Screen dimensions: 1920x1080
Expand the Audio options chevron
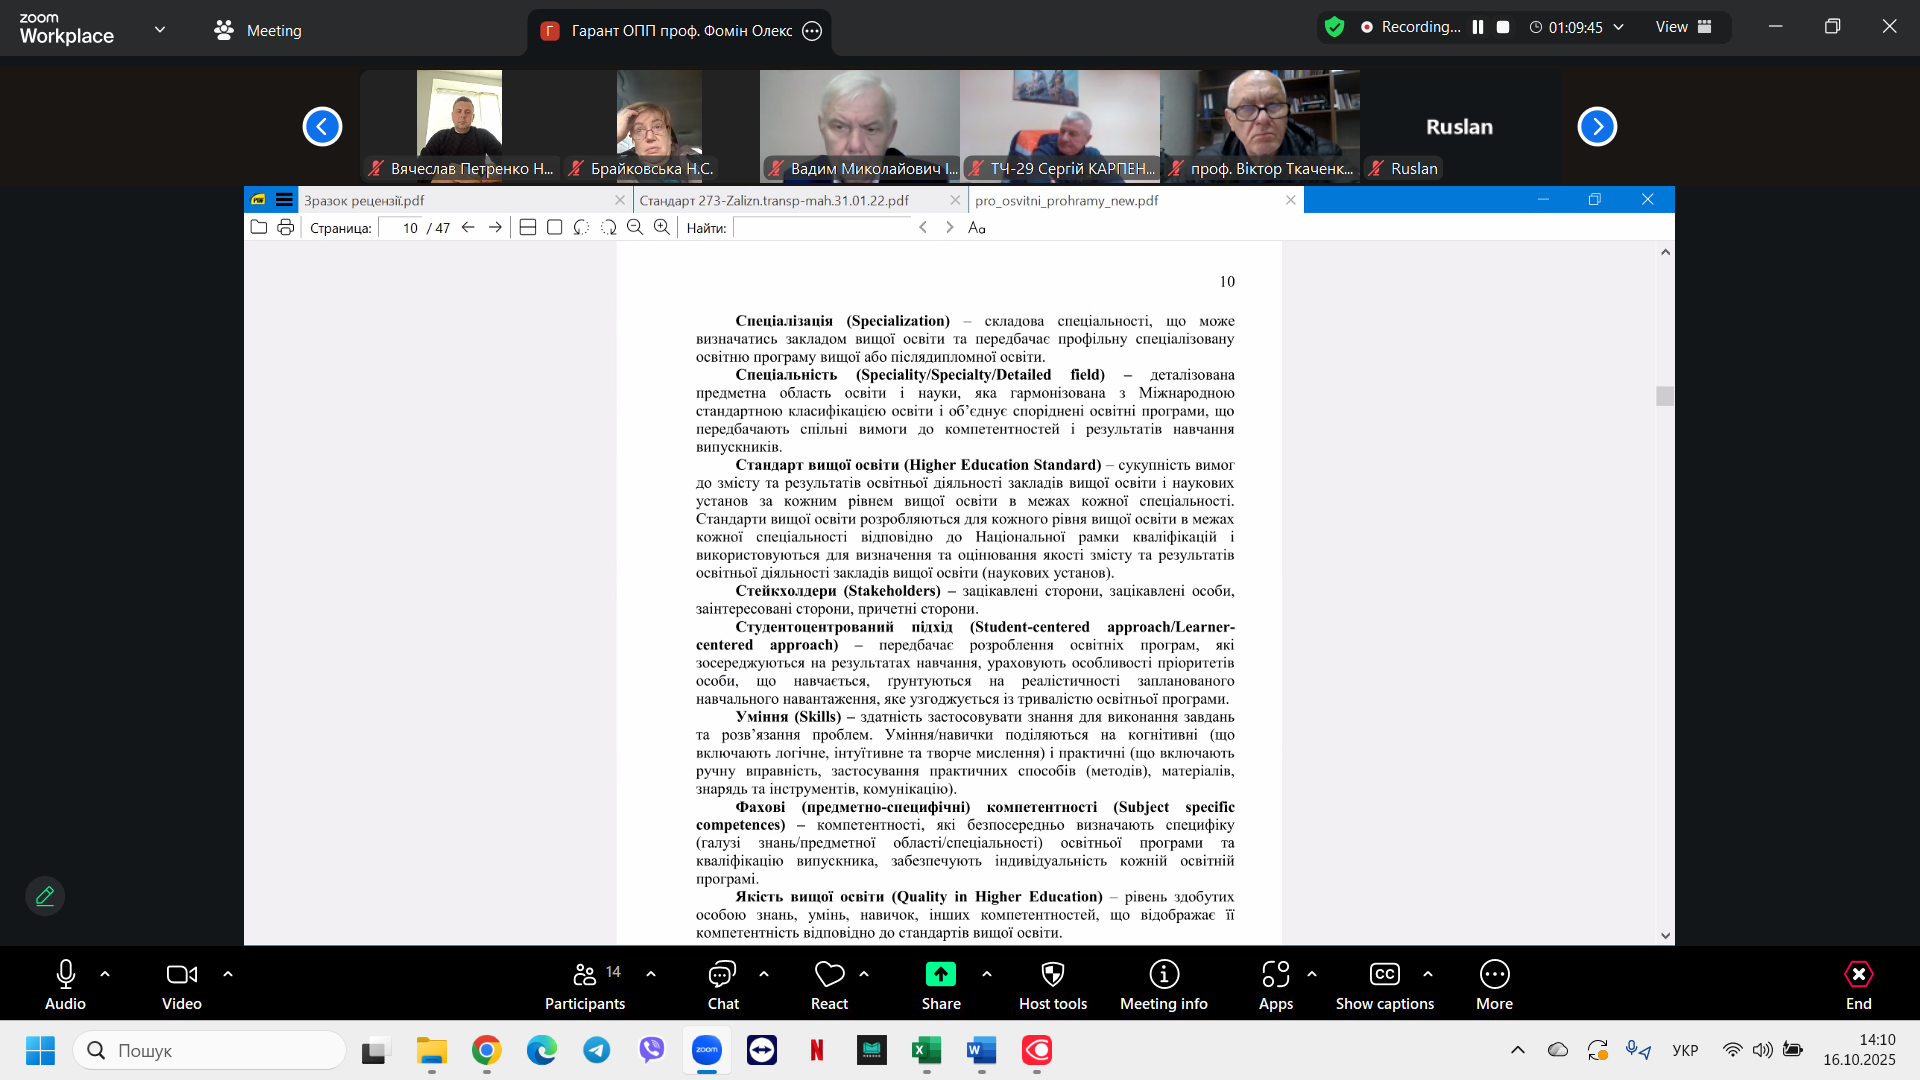105,973
